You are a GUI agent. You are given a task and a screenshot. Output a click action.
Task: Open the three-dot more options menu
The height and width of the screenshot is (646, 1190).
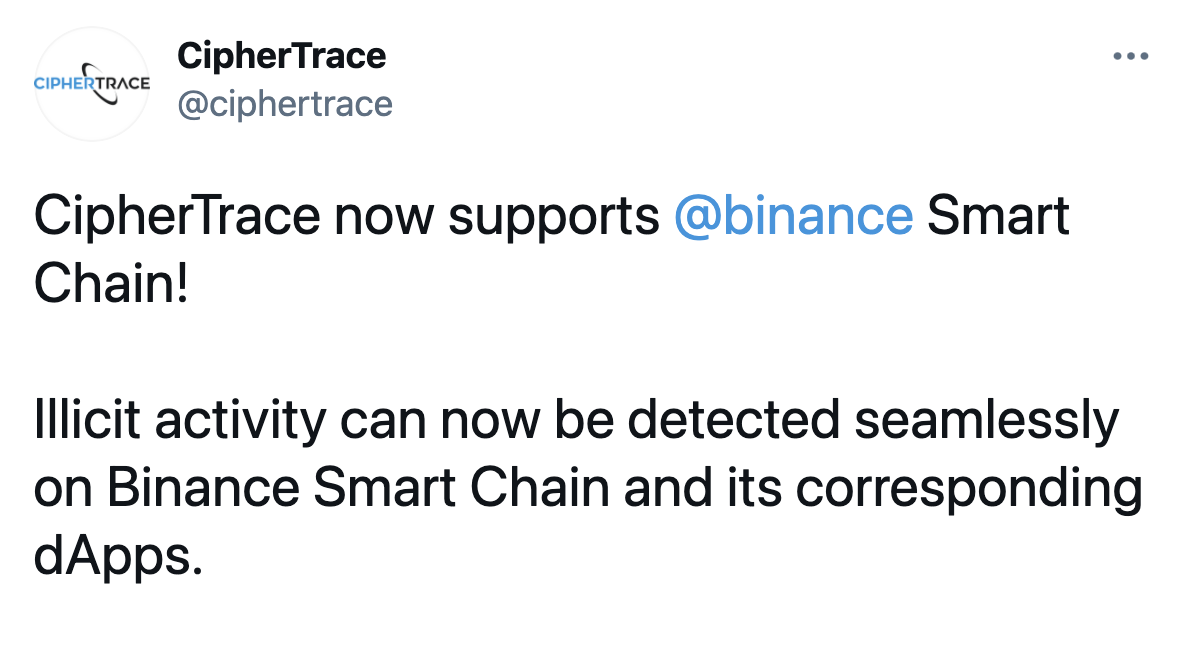[1131, 56]
